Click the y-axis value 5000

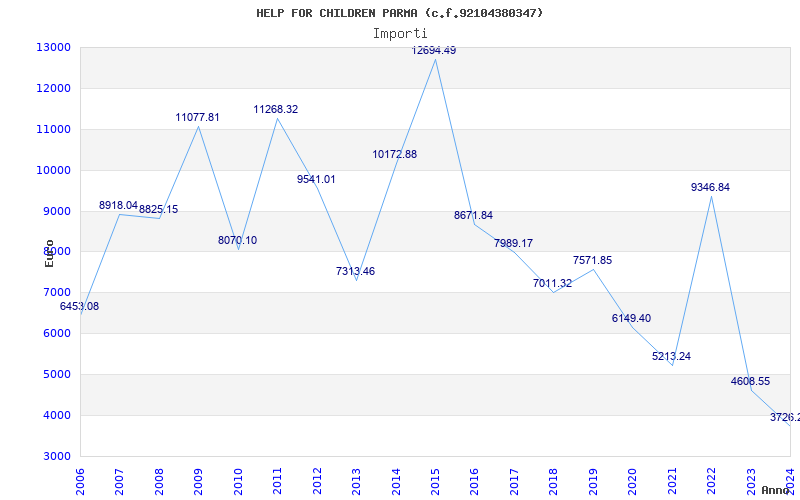click(x=56, y=374)
